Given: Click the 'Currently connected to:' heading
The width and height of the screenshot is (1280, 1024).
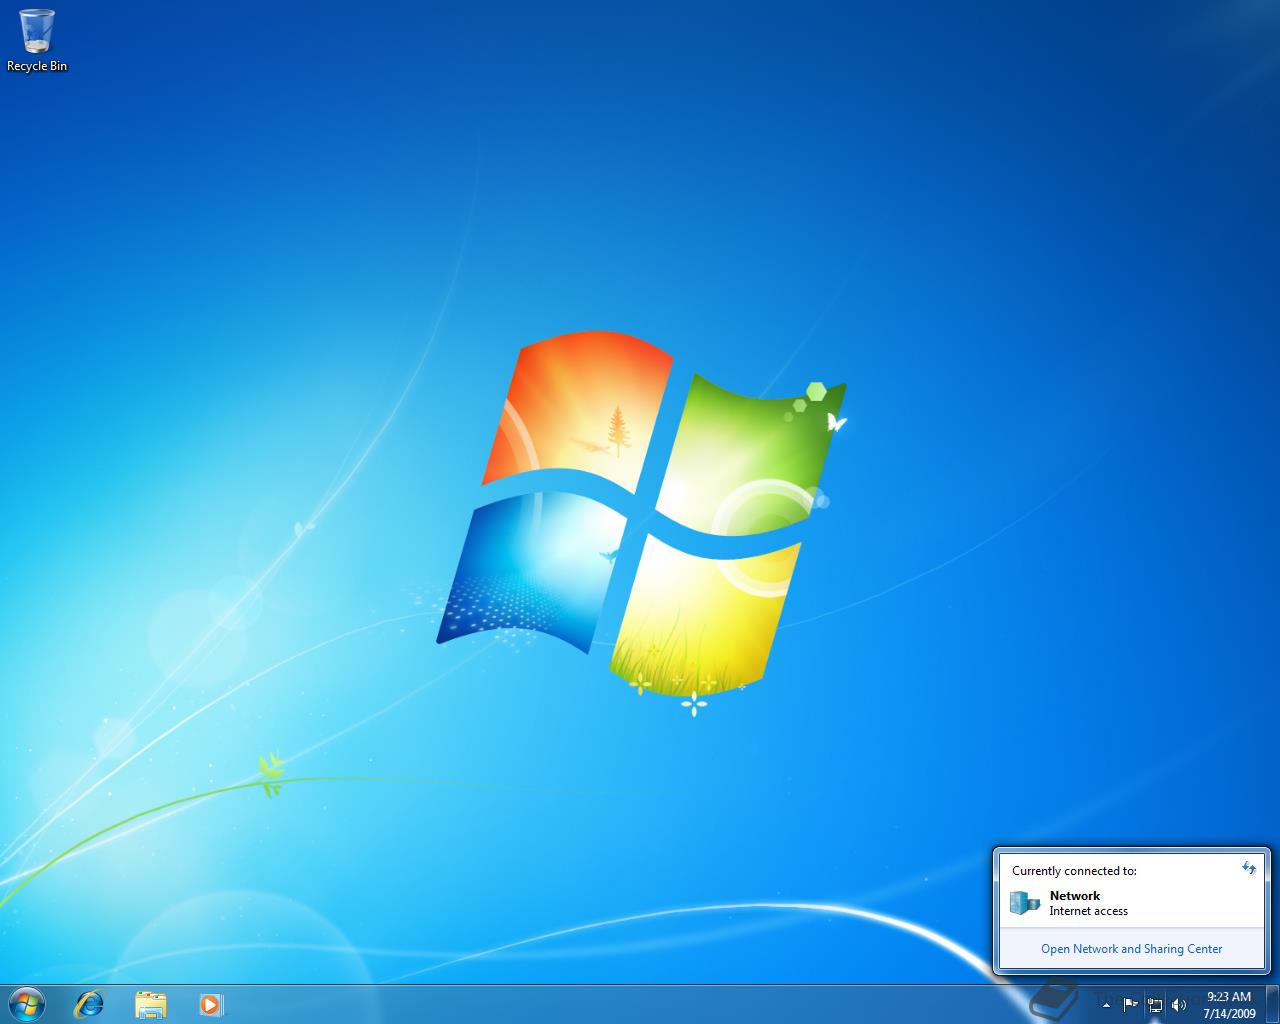Looking at the screenshot, I should 1074,871.
